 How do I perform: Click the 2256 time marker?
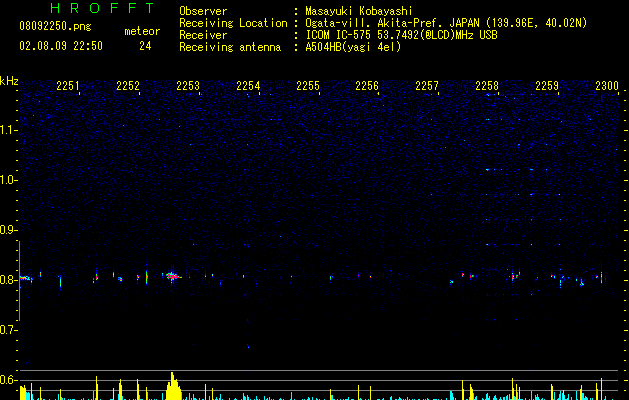click(367, 86)
